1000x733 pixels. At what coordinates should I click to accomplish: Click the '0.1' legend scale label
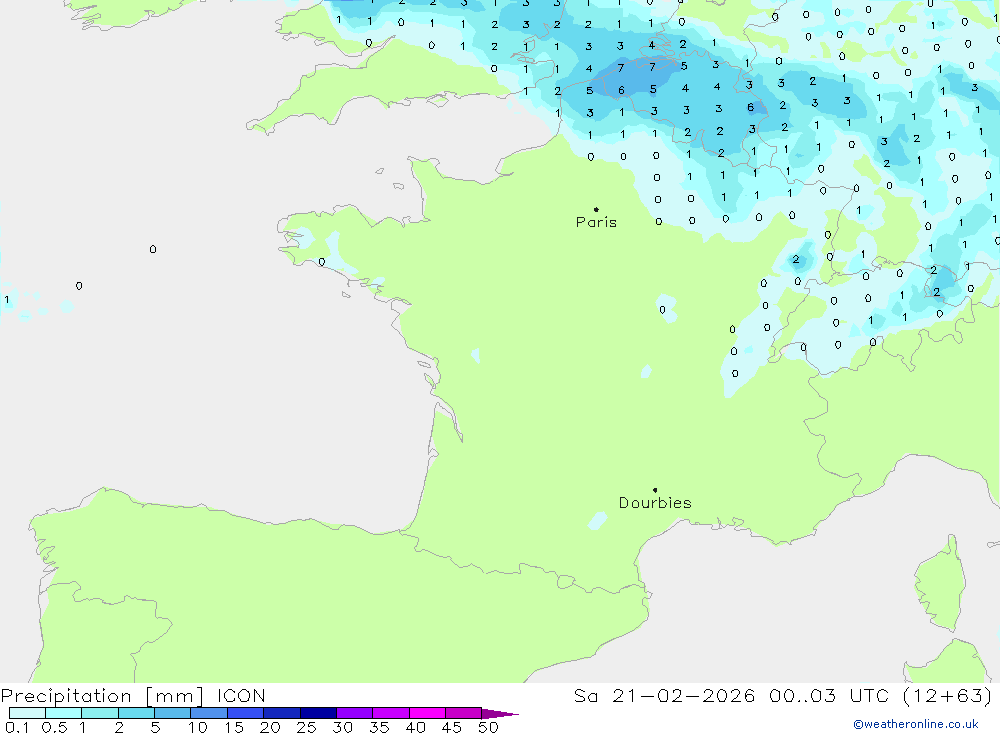(17, 727)
